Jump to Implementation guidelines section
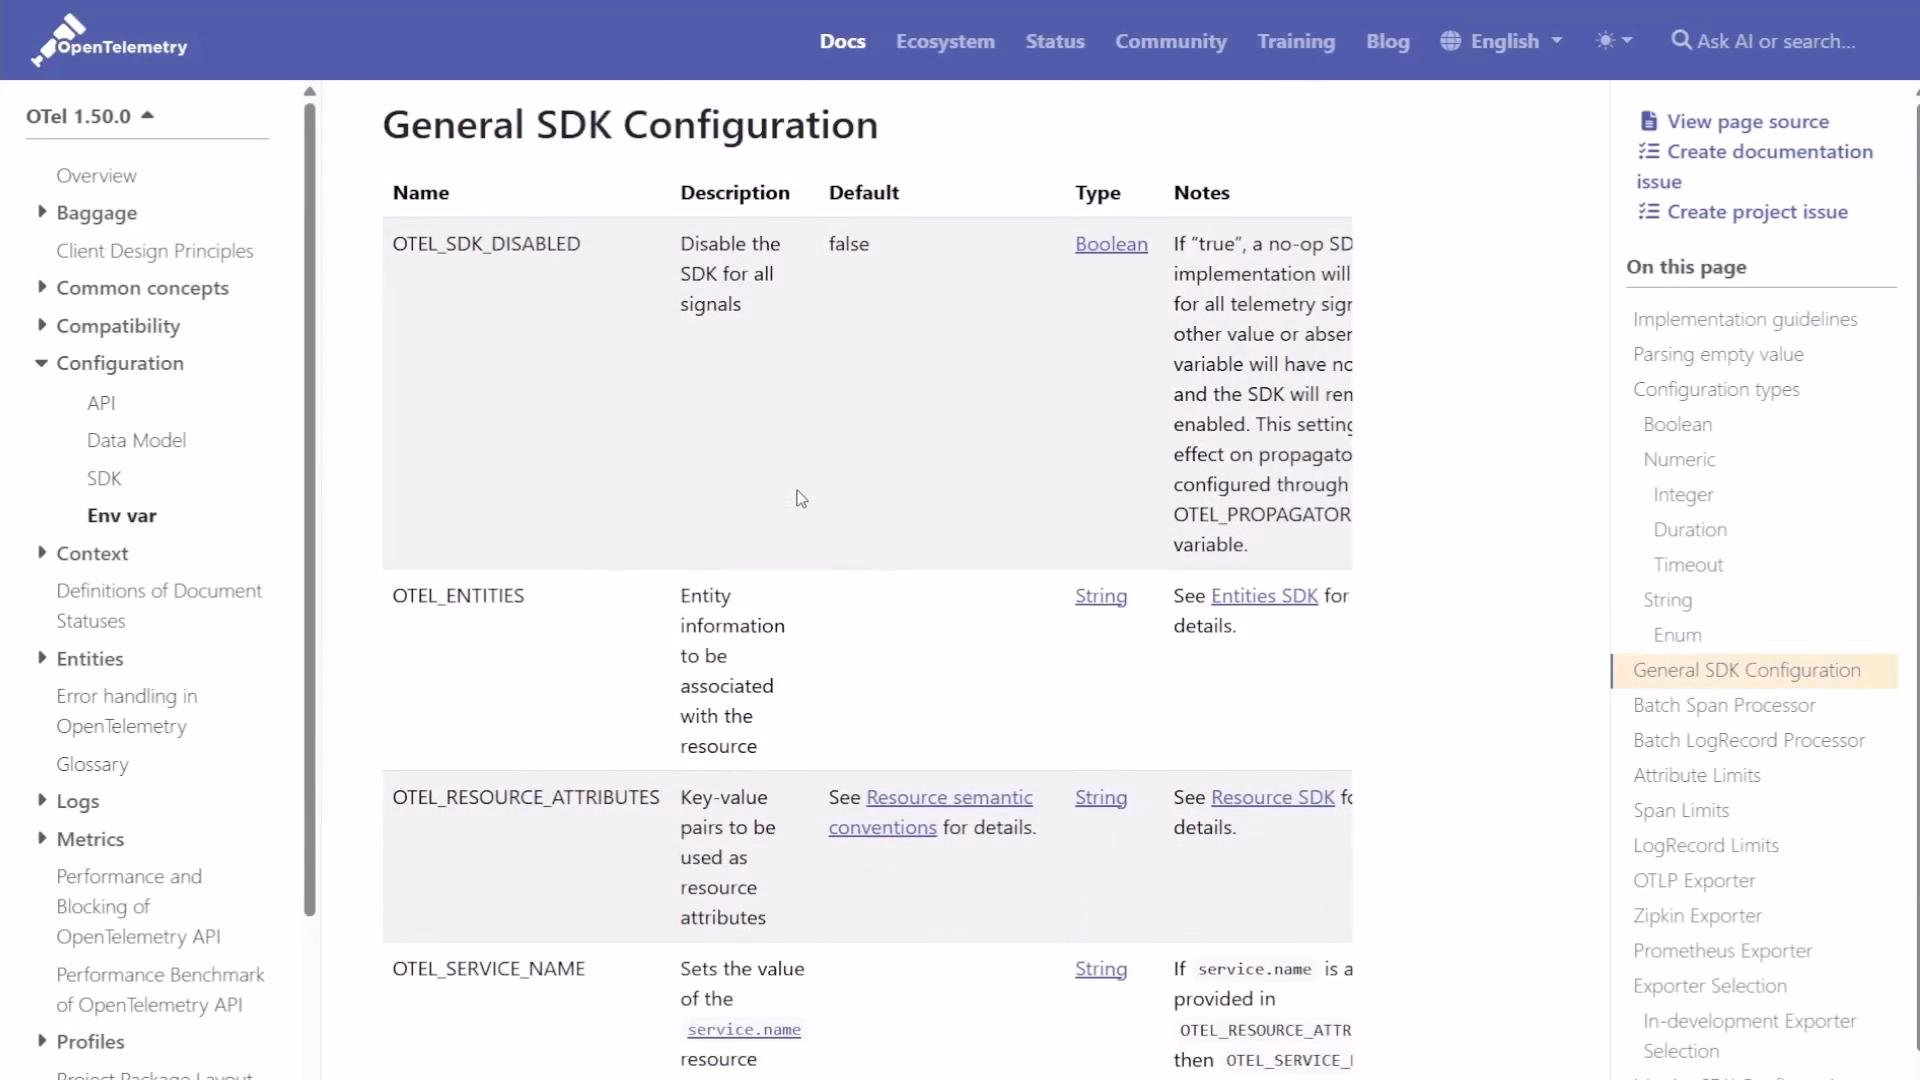 point(1745,319)
